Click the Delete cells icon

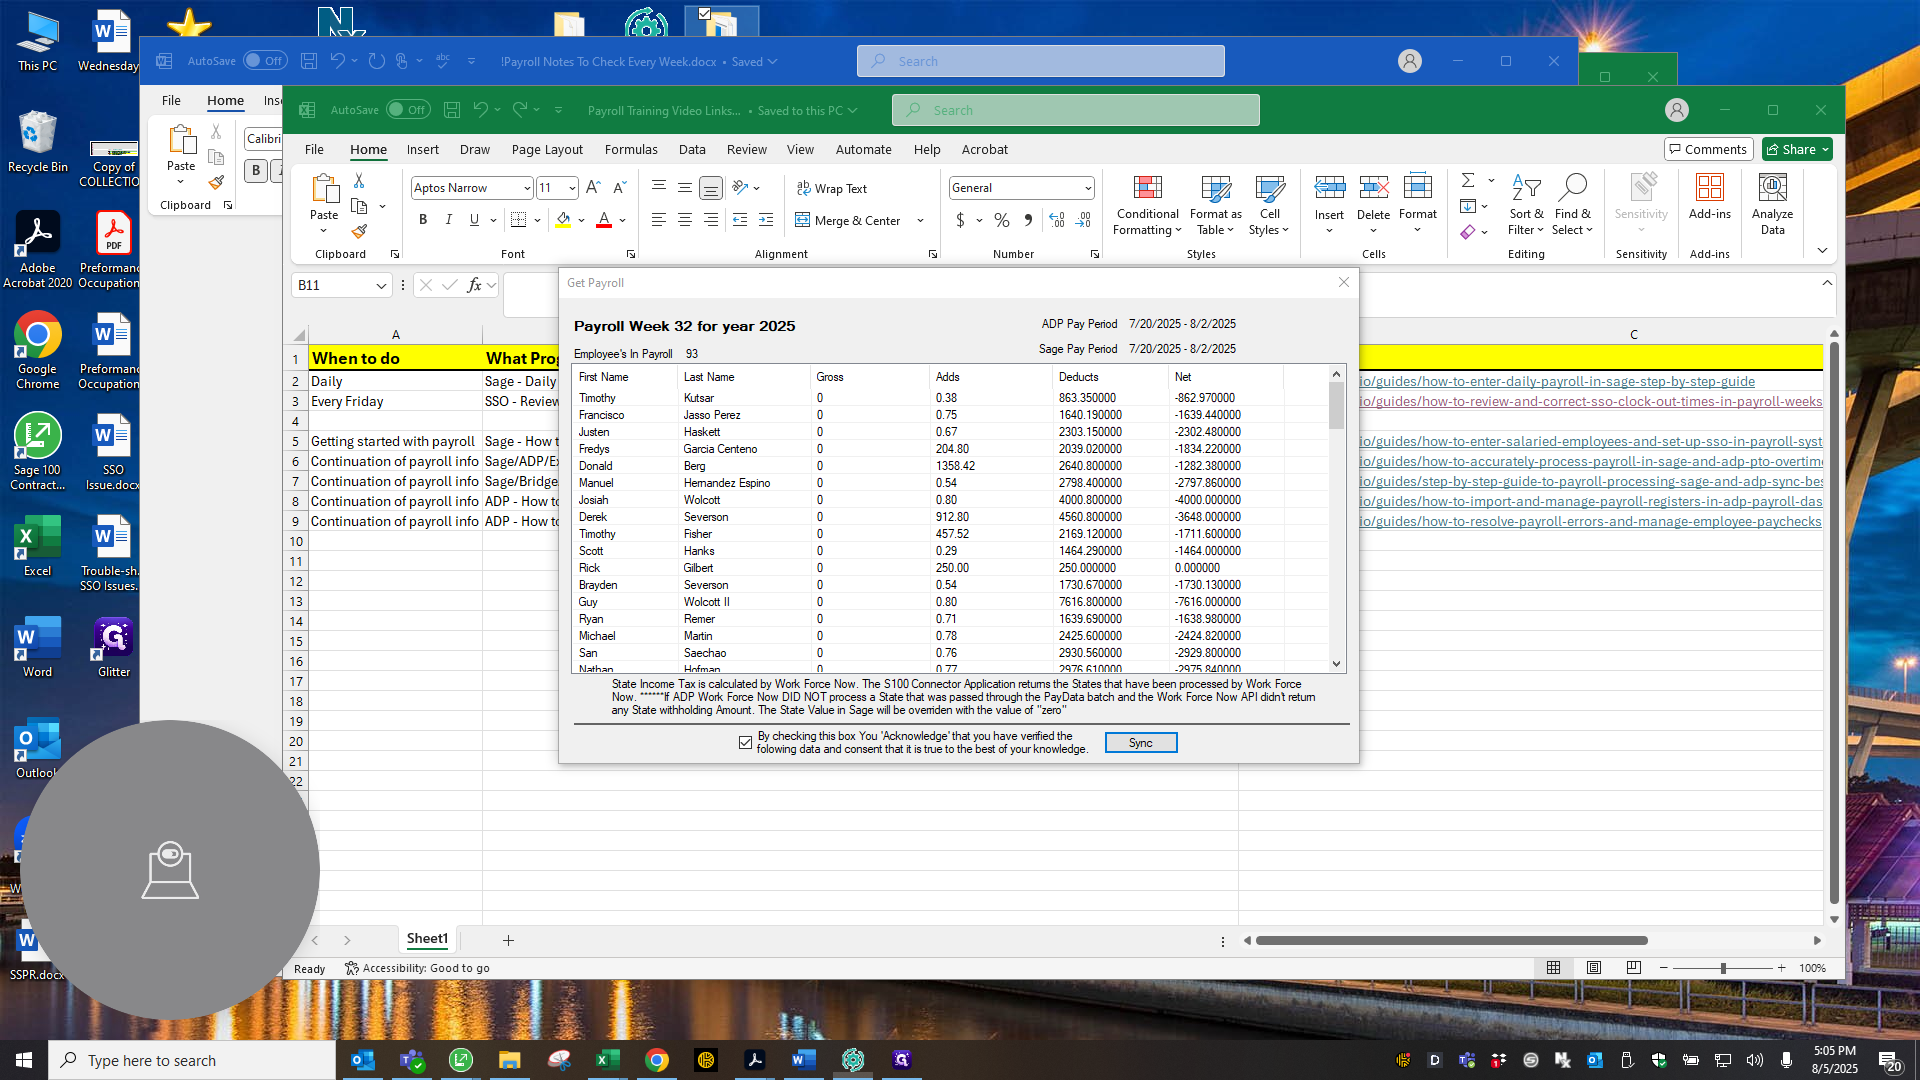(1373, 188)
